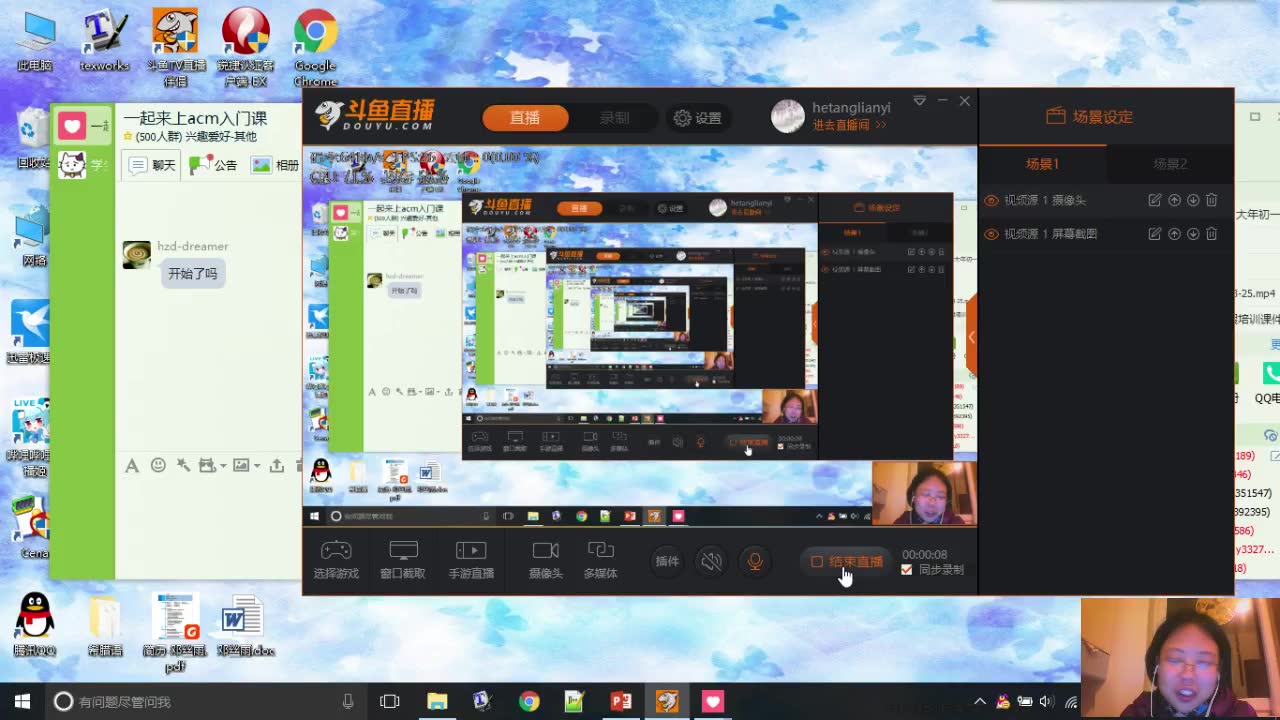
Task: Open 选择游戏 game selector in Douyu
Action: (x=336, y=560)
